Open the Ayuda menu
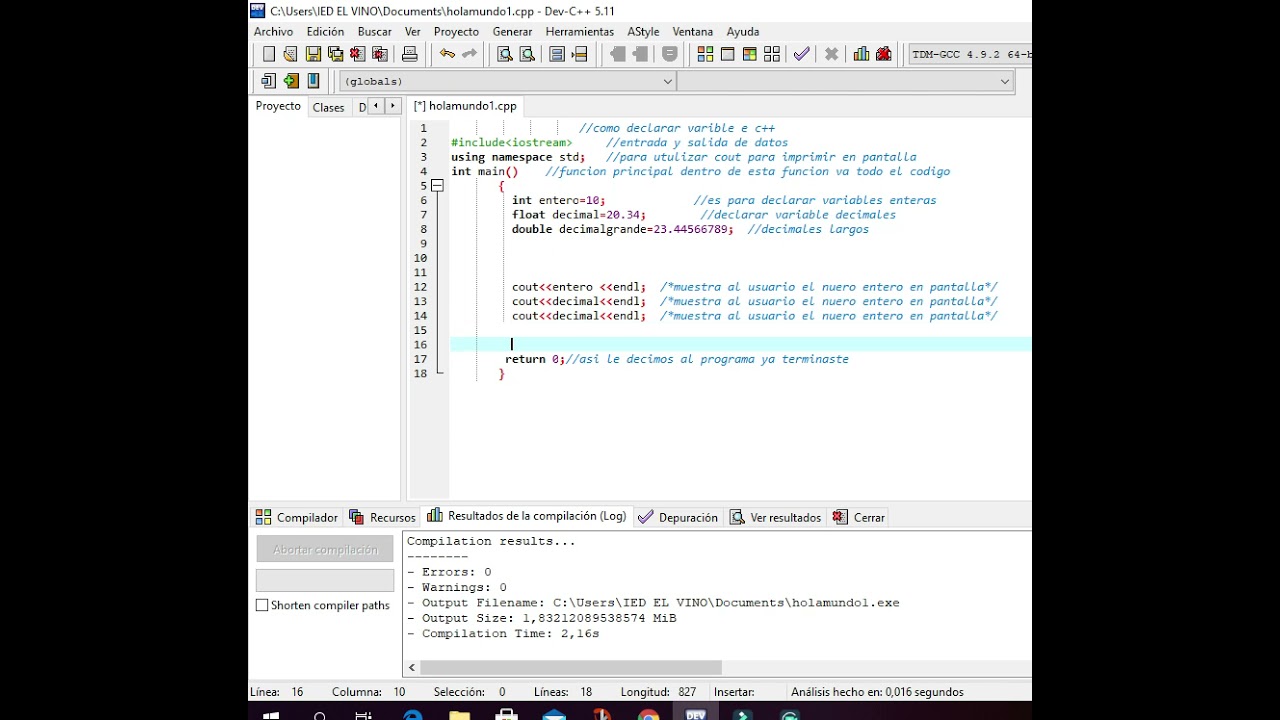Viewport: 1280px width, 720px height. click(743, 31)
